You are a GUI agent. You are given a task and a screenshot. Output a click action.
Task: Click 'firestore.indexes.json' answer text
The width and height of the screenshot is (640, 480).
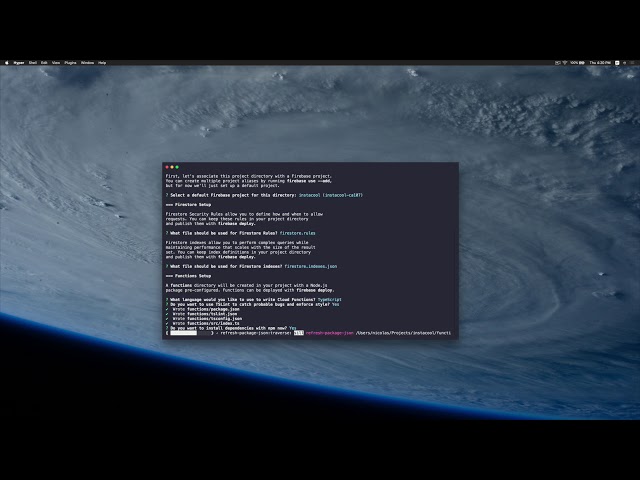(311, 266)
